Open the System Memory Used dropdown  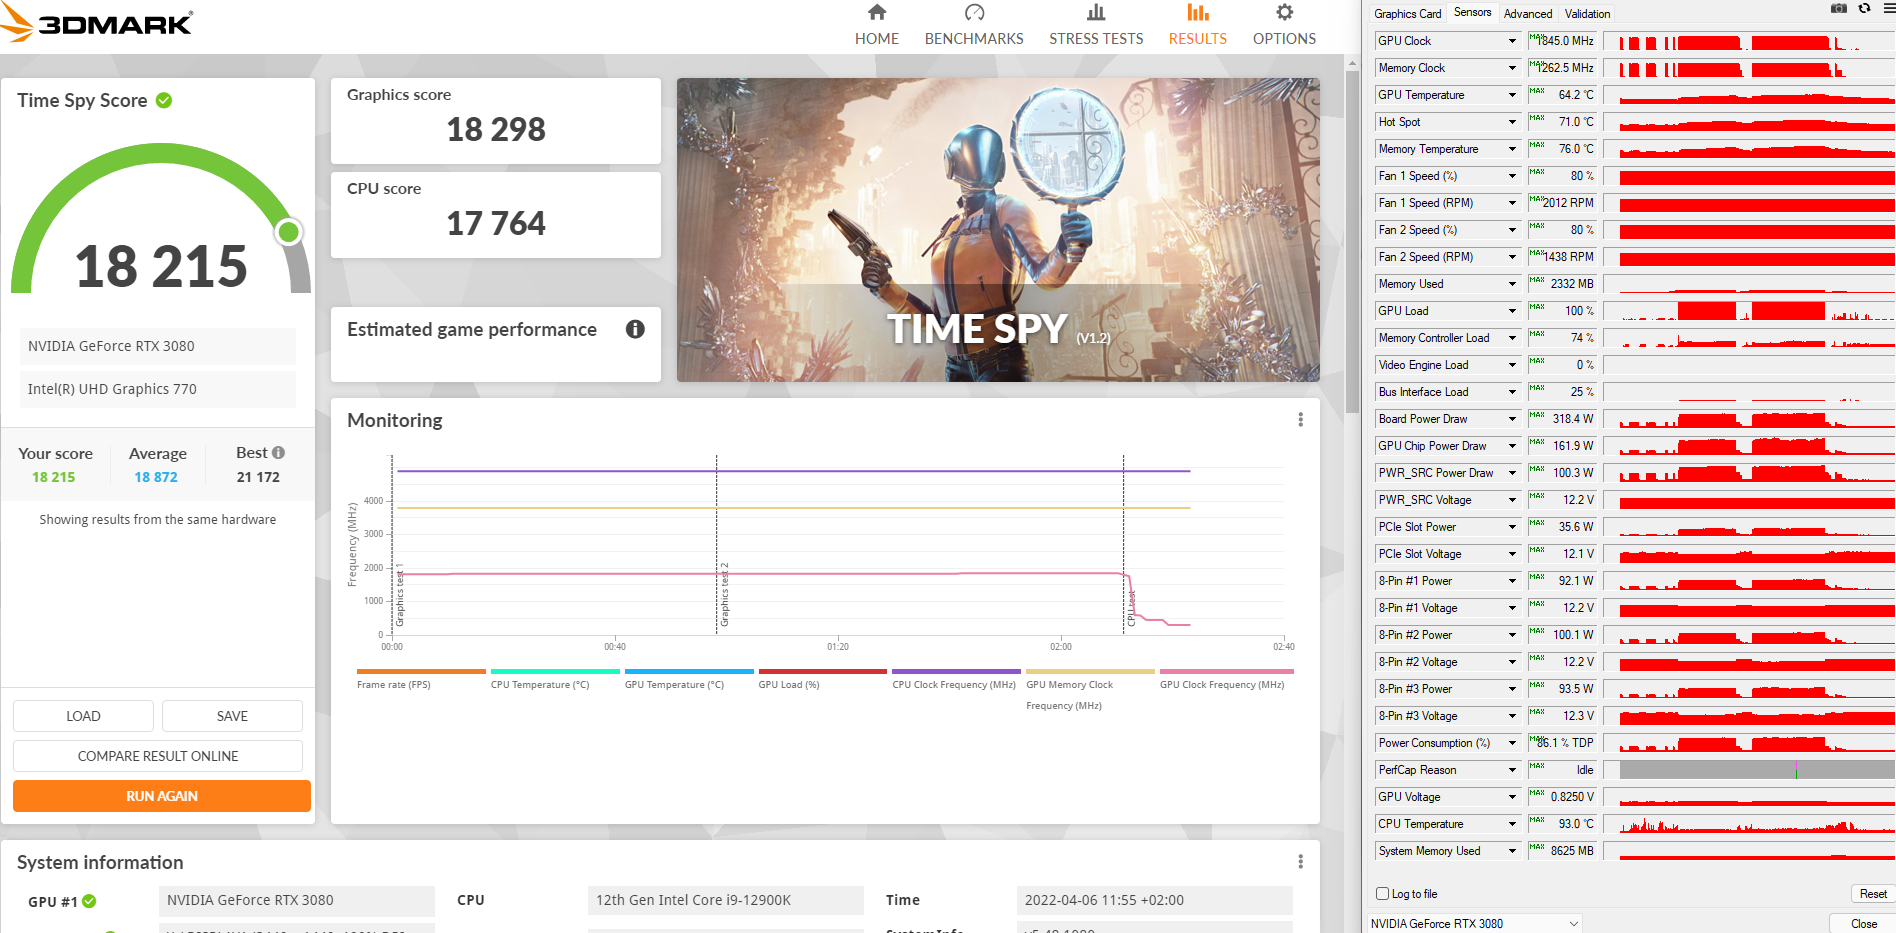pyautogui.click(x=1512, y=851)
